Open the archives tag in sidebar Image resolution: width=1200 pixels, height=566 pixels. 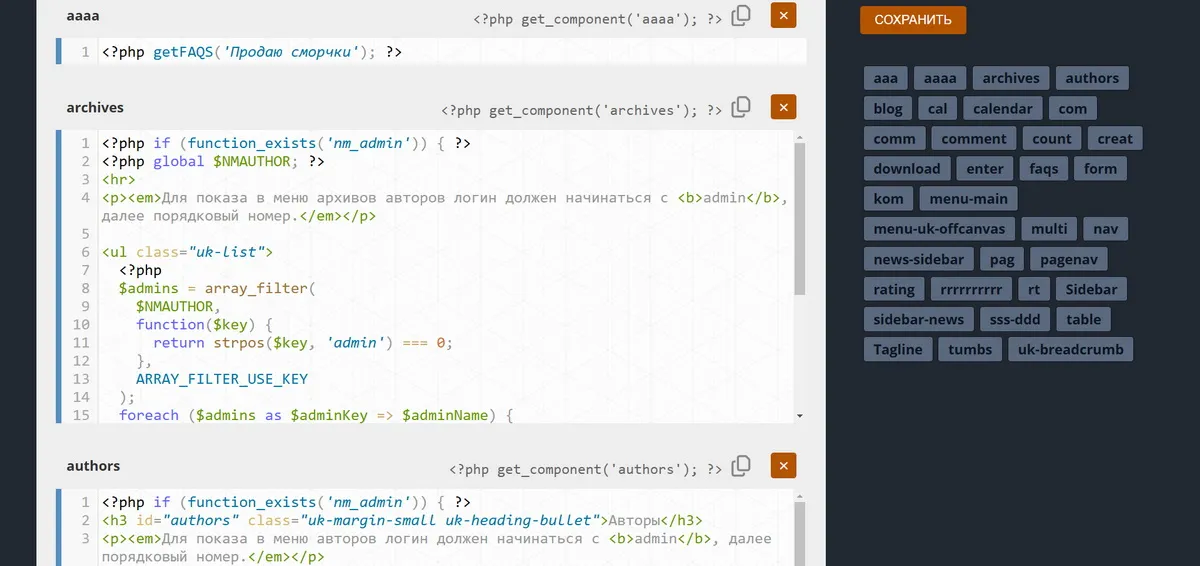point(1011,78)
